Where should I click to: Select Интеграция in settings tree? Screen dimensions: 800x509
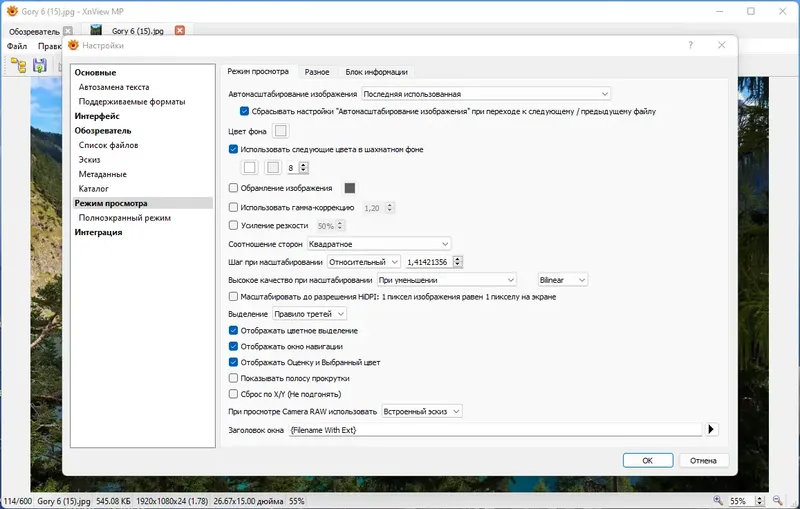[x=98, y=232]
